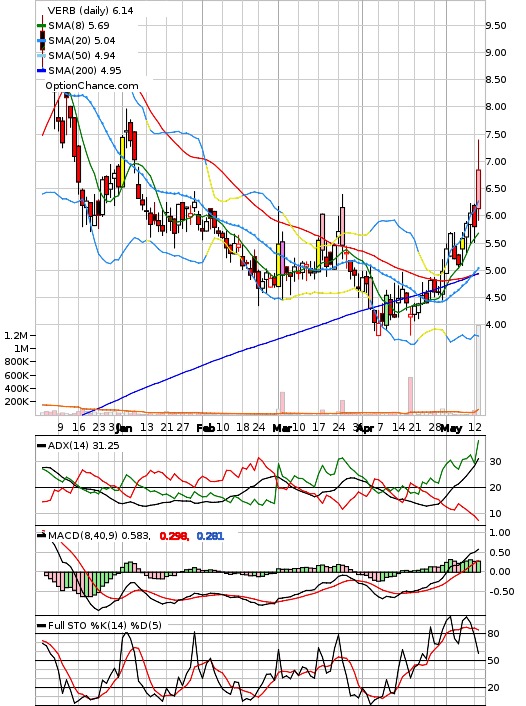
Task: Click the Jan month marker on date axis
Action: tap(124, 428)
